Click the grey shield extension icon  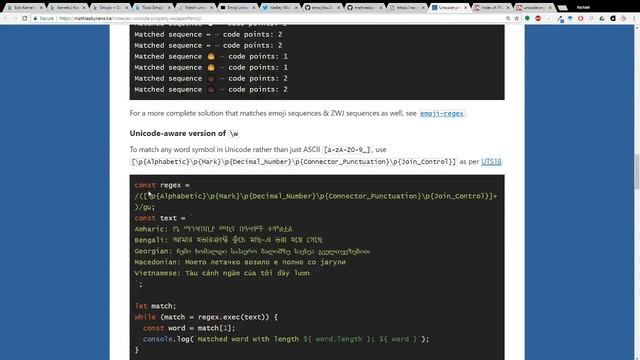coord(591,18)
